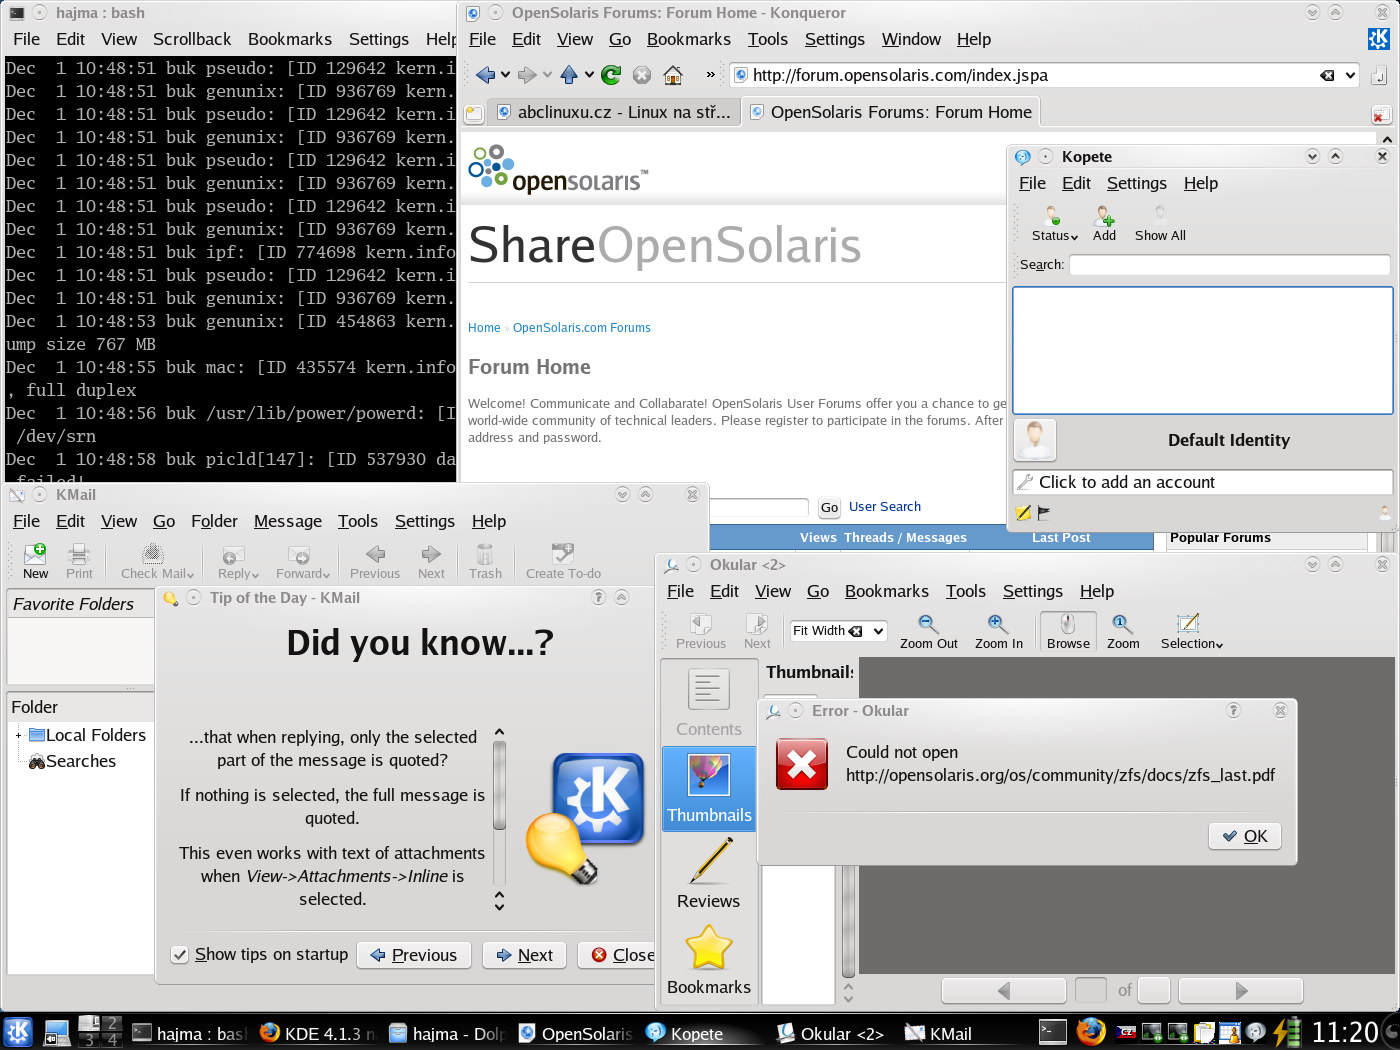Switch to Kopete in the taskbar
The image size is (1400, 1050).
pyautogui.click(x=698, y=1033)
